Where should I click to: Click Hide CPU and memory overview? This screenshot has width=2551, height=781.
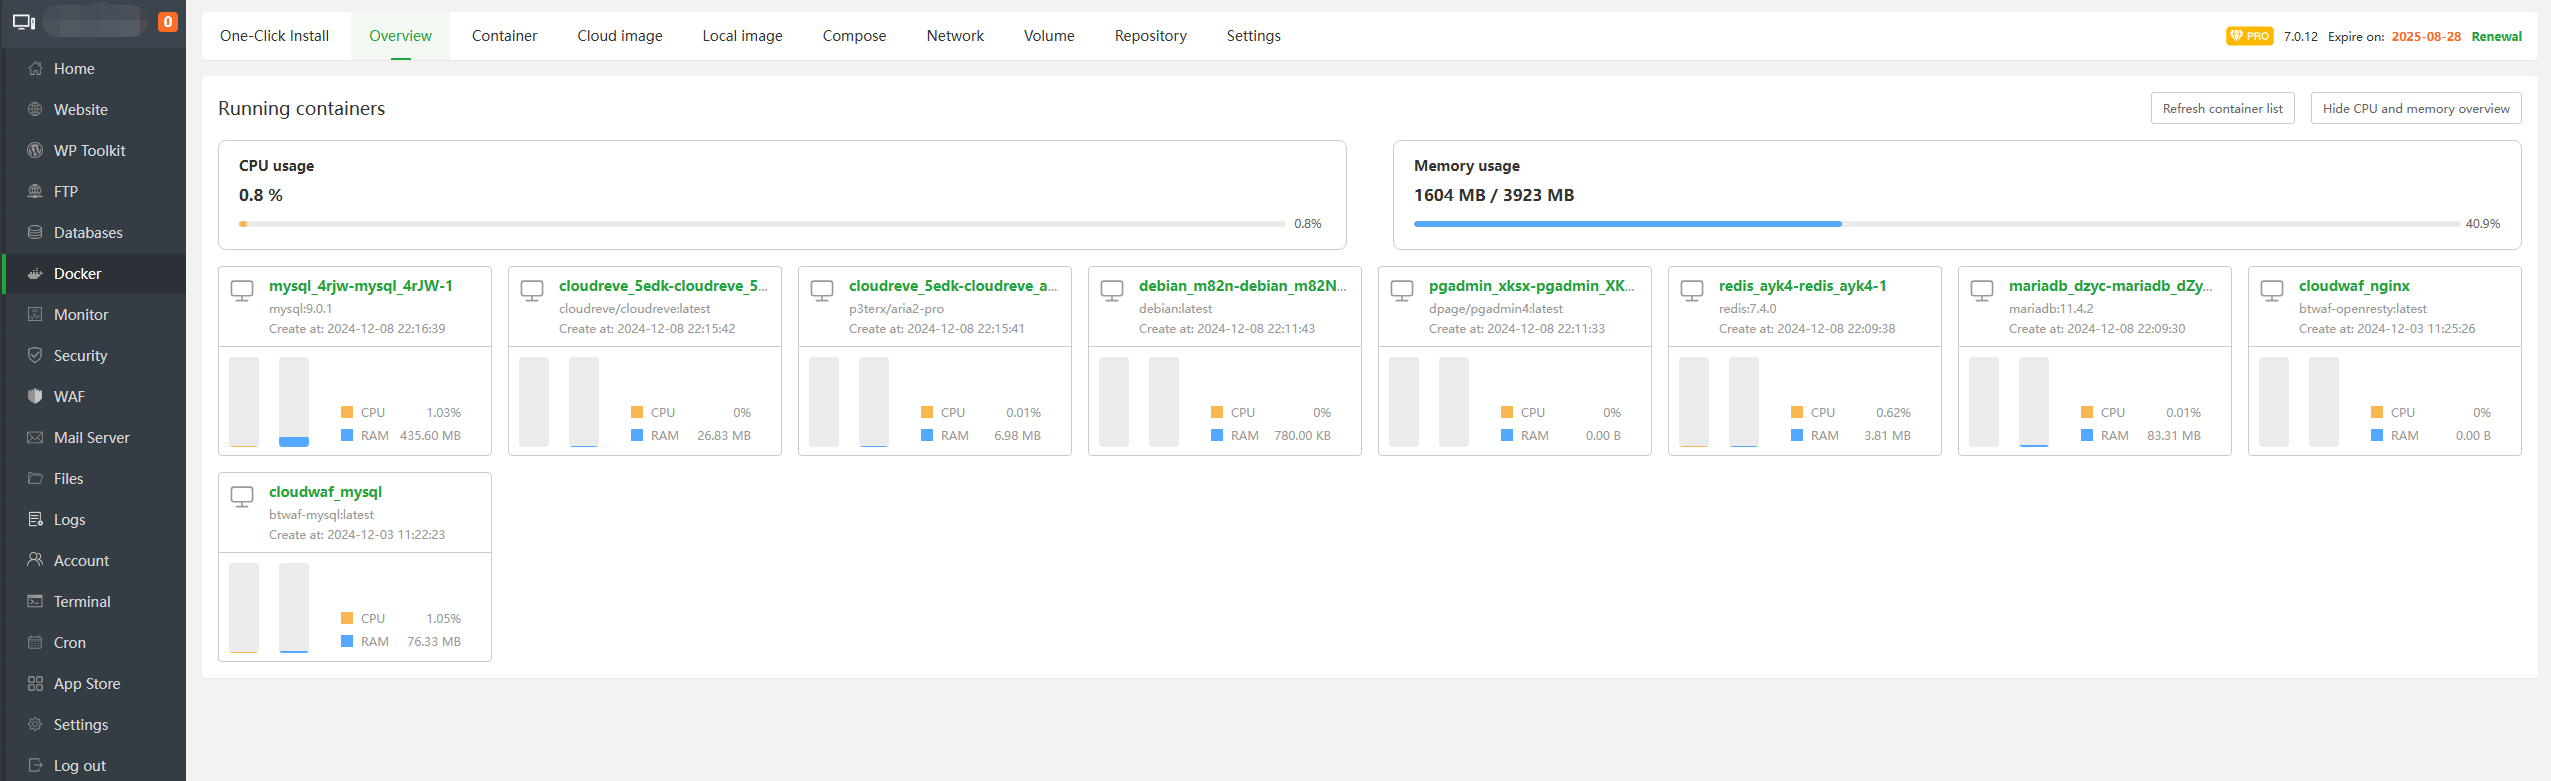2416,108
